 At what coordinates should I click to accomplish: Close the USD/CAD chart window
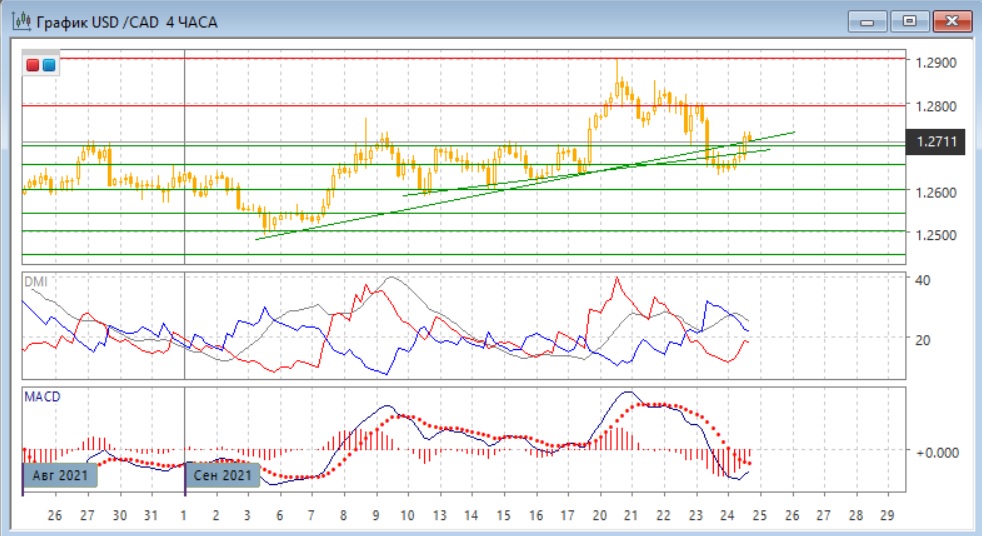[951, 21]
